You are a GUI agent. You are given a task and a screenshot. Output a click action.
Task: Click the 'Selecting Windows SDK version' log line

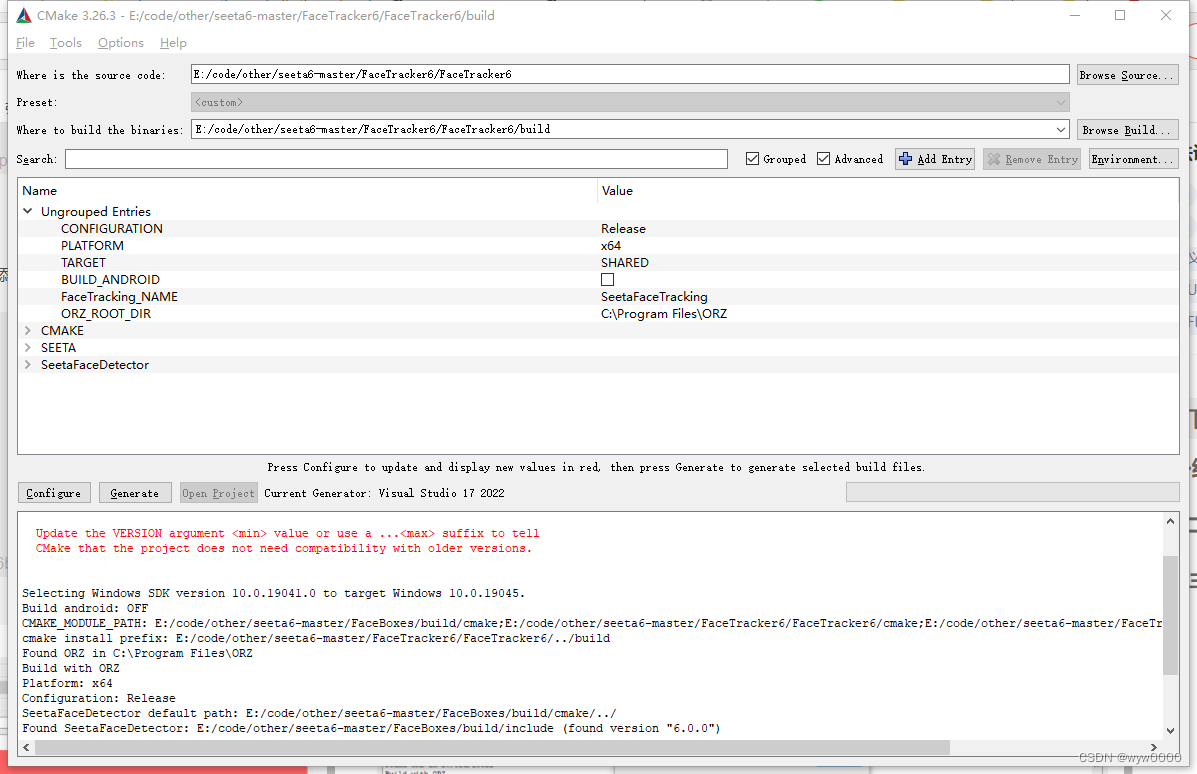(x=274, y=593)
